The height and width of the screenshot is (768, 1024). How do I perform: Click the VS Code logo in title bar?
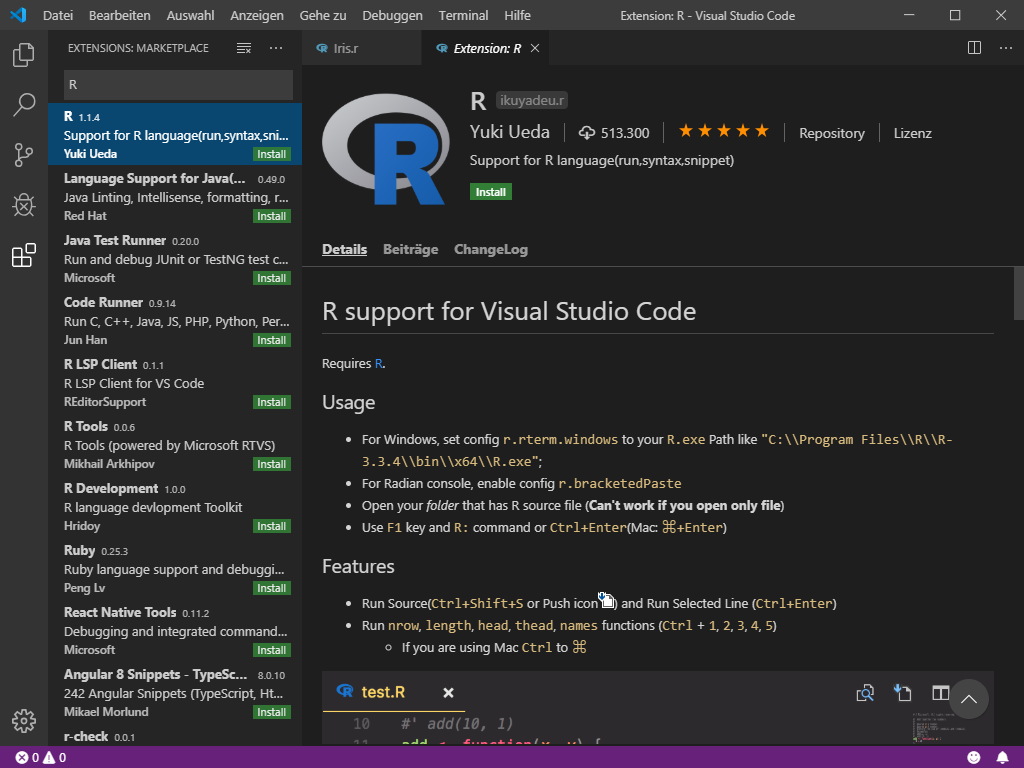[x=18, y=15]
